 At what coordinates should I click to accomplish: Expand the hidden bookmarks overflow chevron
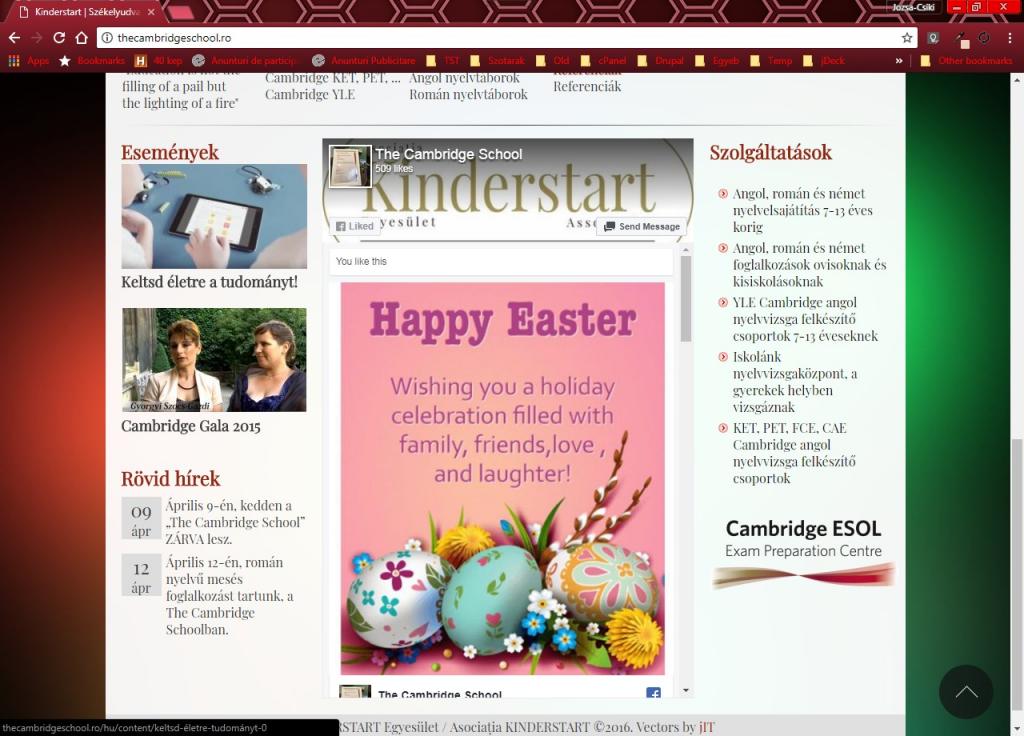coord(899,61)
